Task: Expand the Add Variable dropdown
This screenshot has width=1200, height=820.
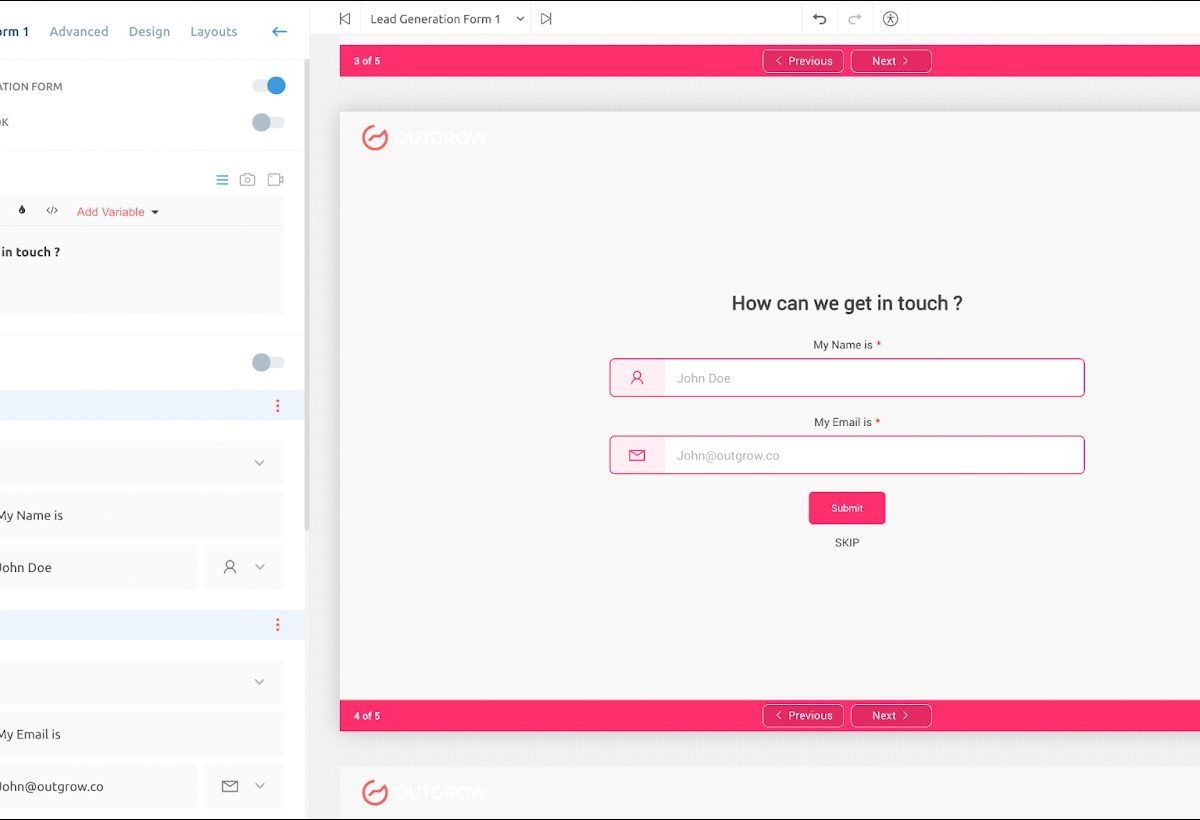Action: (x=118, y=212)
